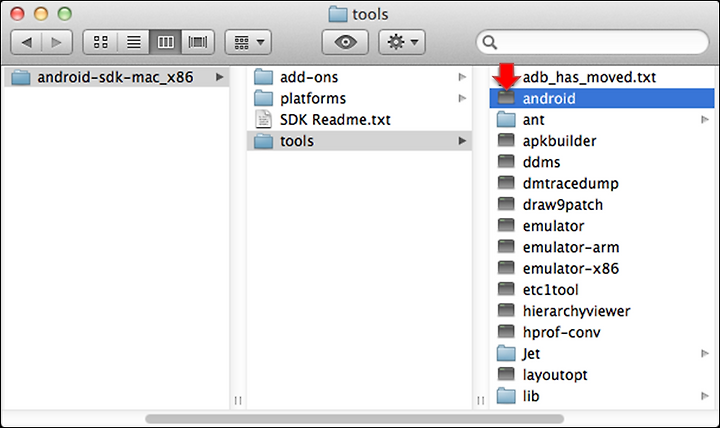
Task: Click the tools disclosure arrow
Action: [462, 141]
